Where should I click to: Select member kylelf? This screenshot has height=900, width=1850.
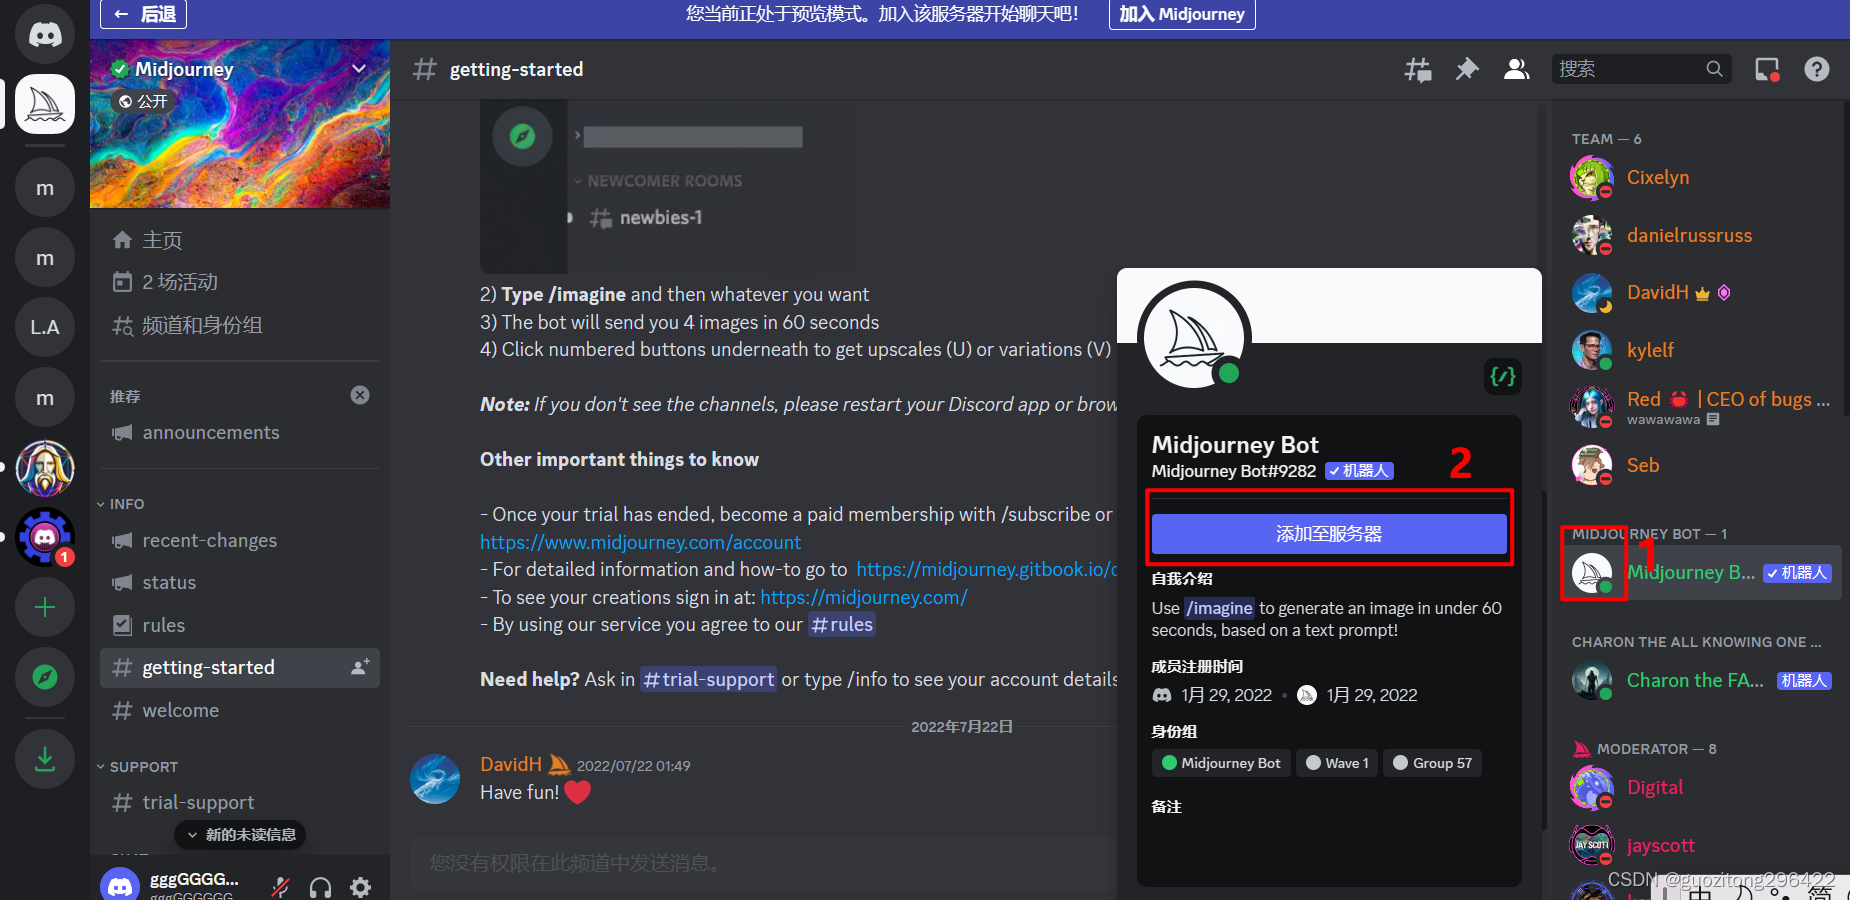pyautogui.click(x=1701, y=350)
